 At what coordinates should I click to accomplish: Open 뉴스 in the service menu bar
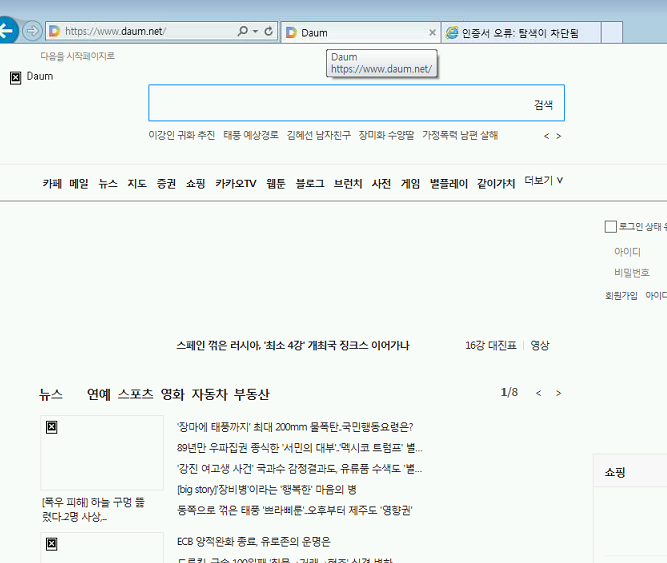pyautogui.click(x=108, y=184)
